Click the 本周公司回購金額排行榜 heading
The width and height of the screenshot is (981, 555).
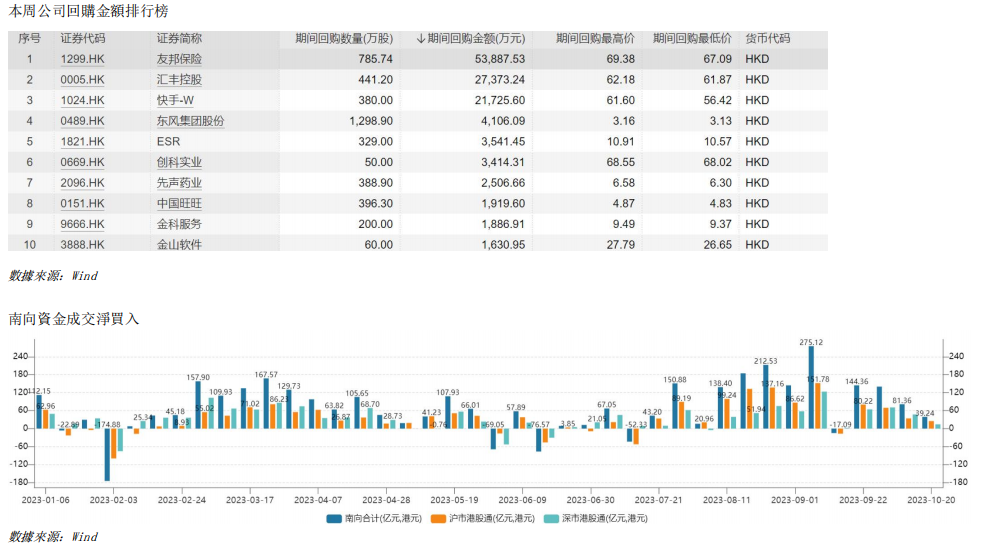88,11
